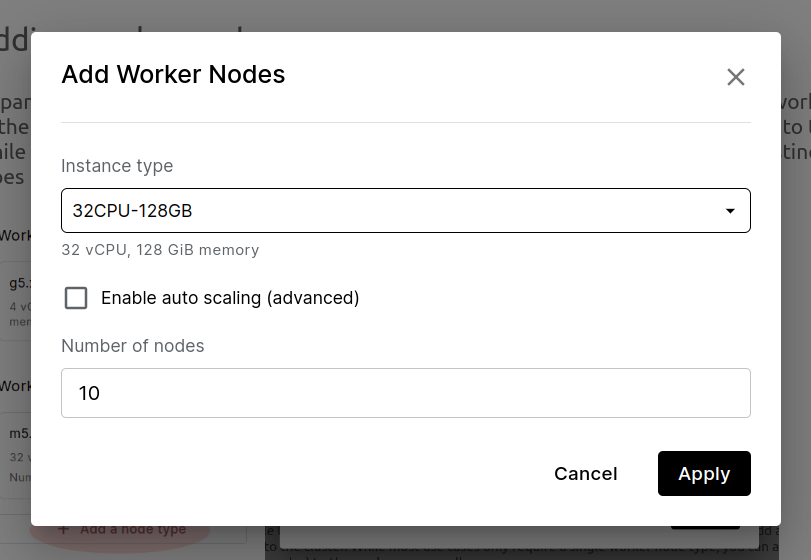The image size is (811, 560).
Task: Click the dropdown arrow of Instance type
Action: coord(730,211)
